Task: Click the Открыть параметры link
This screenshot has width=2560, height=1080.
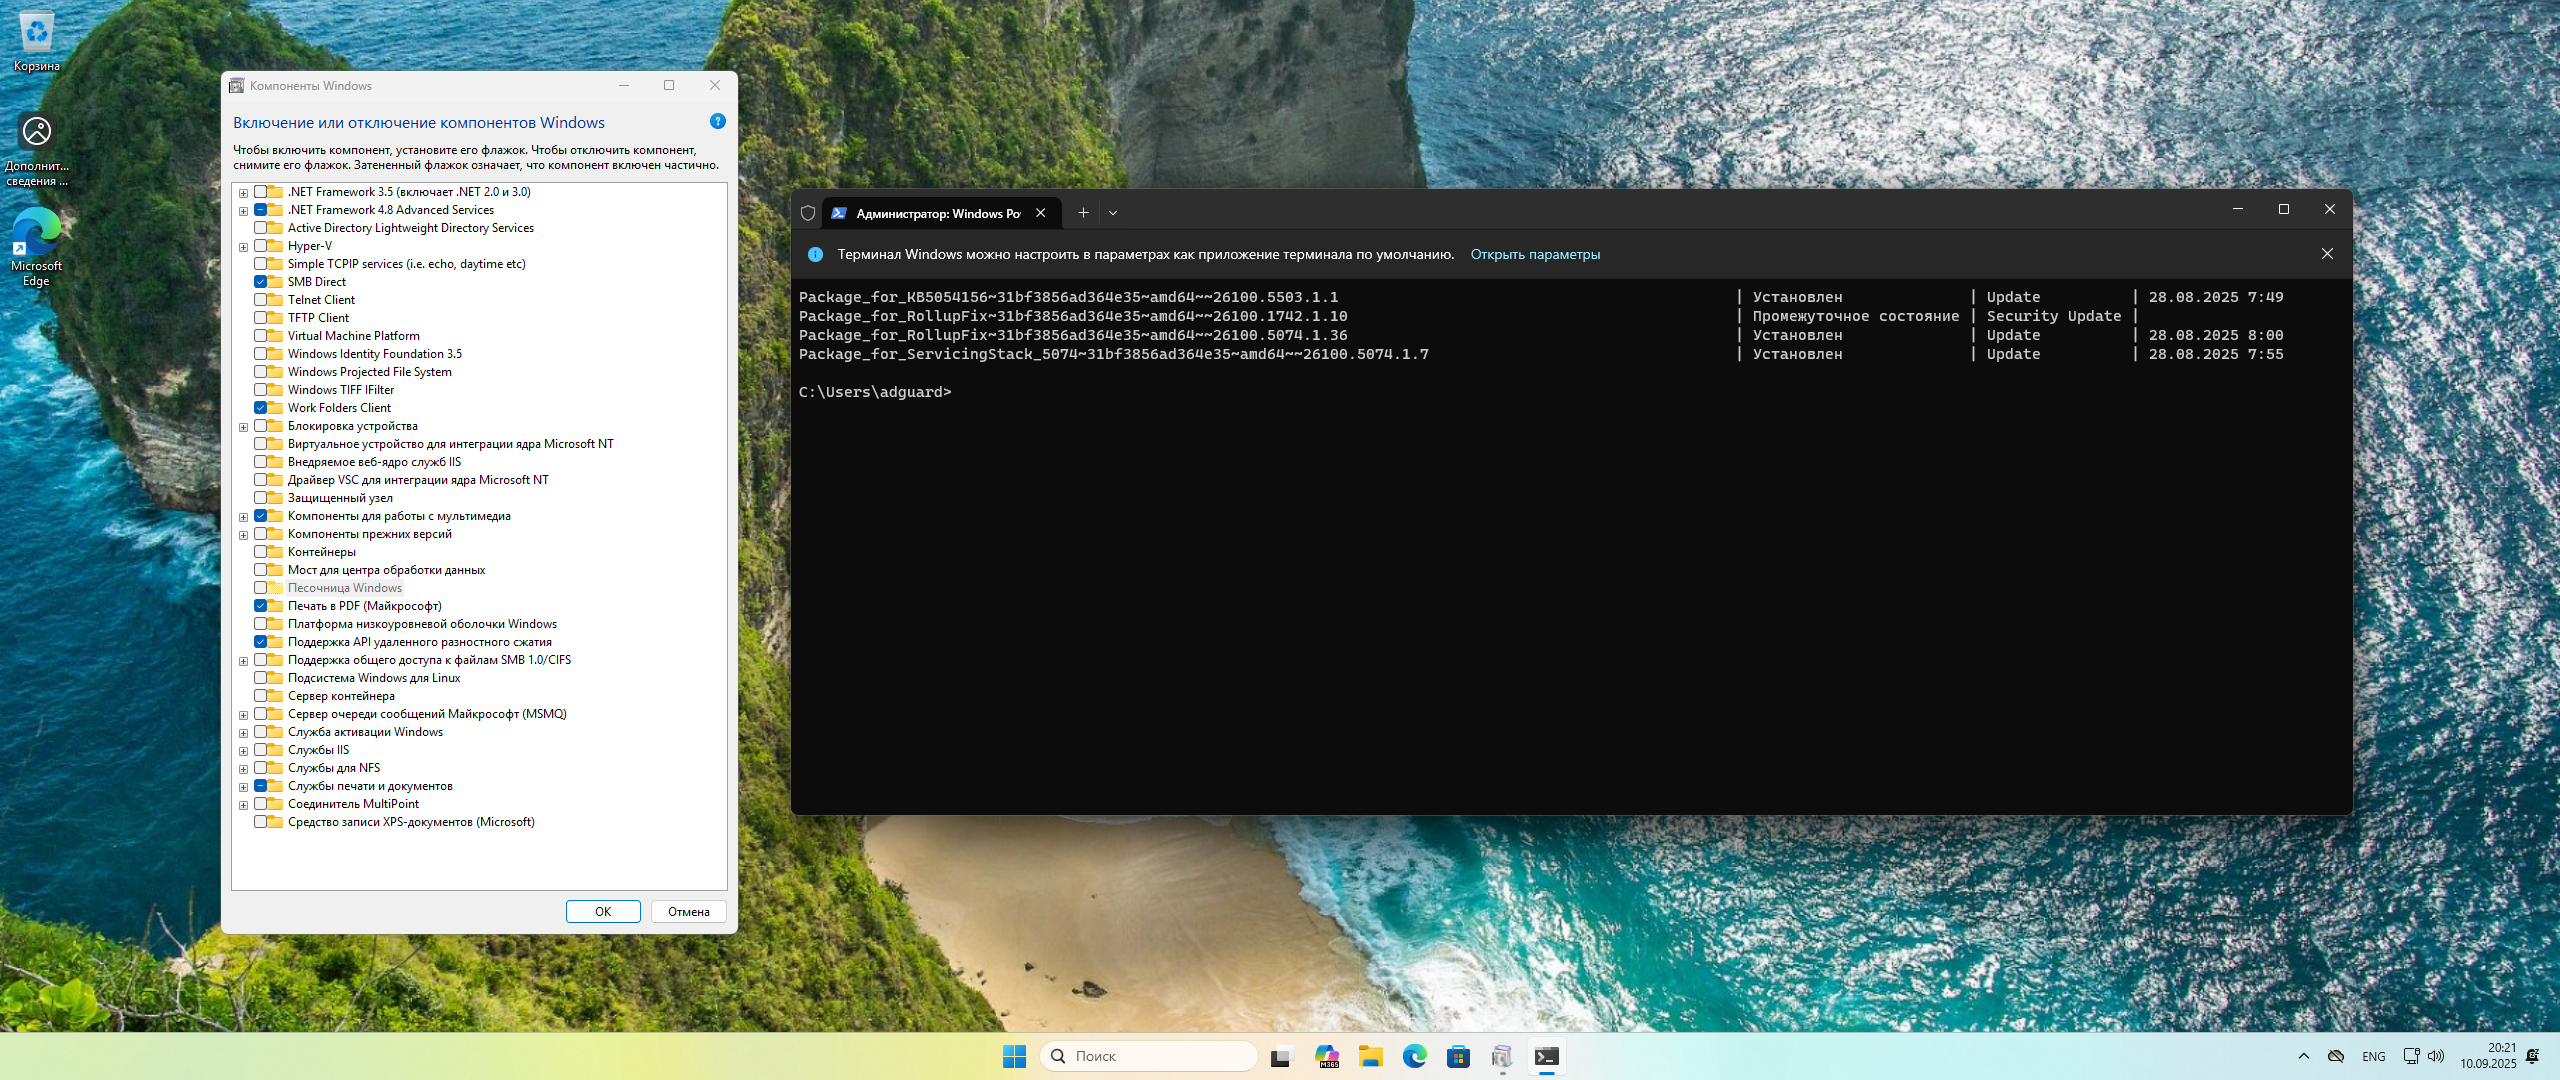Action: pyautogui.click(x=1535, y=254)
